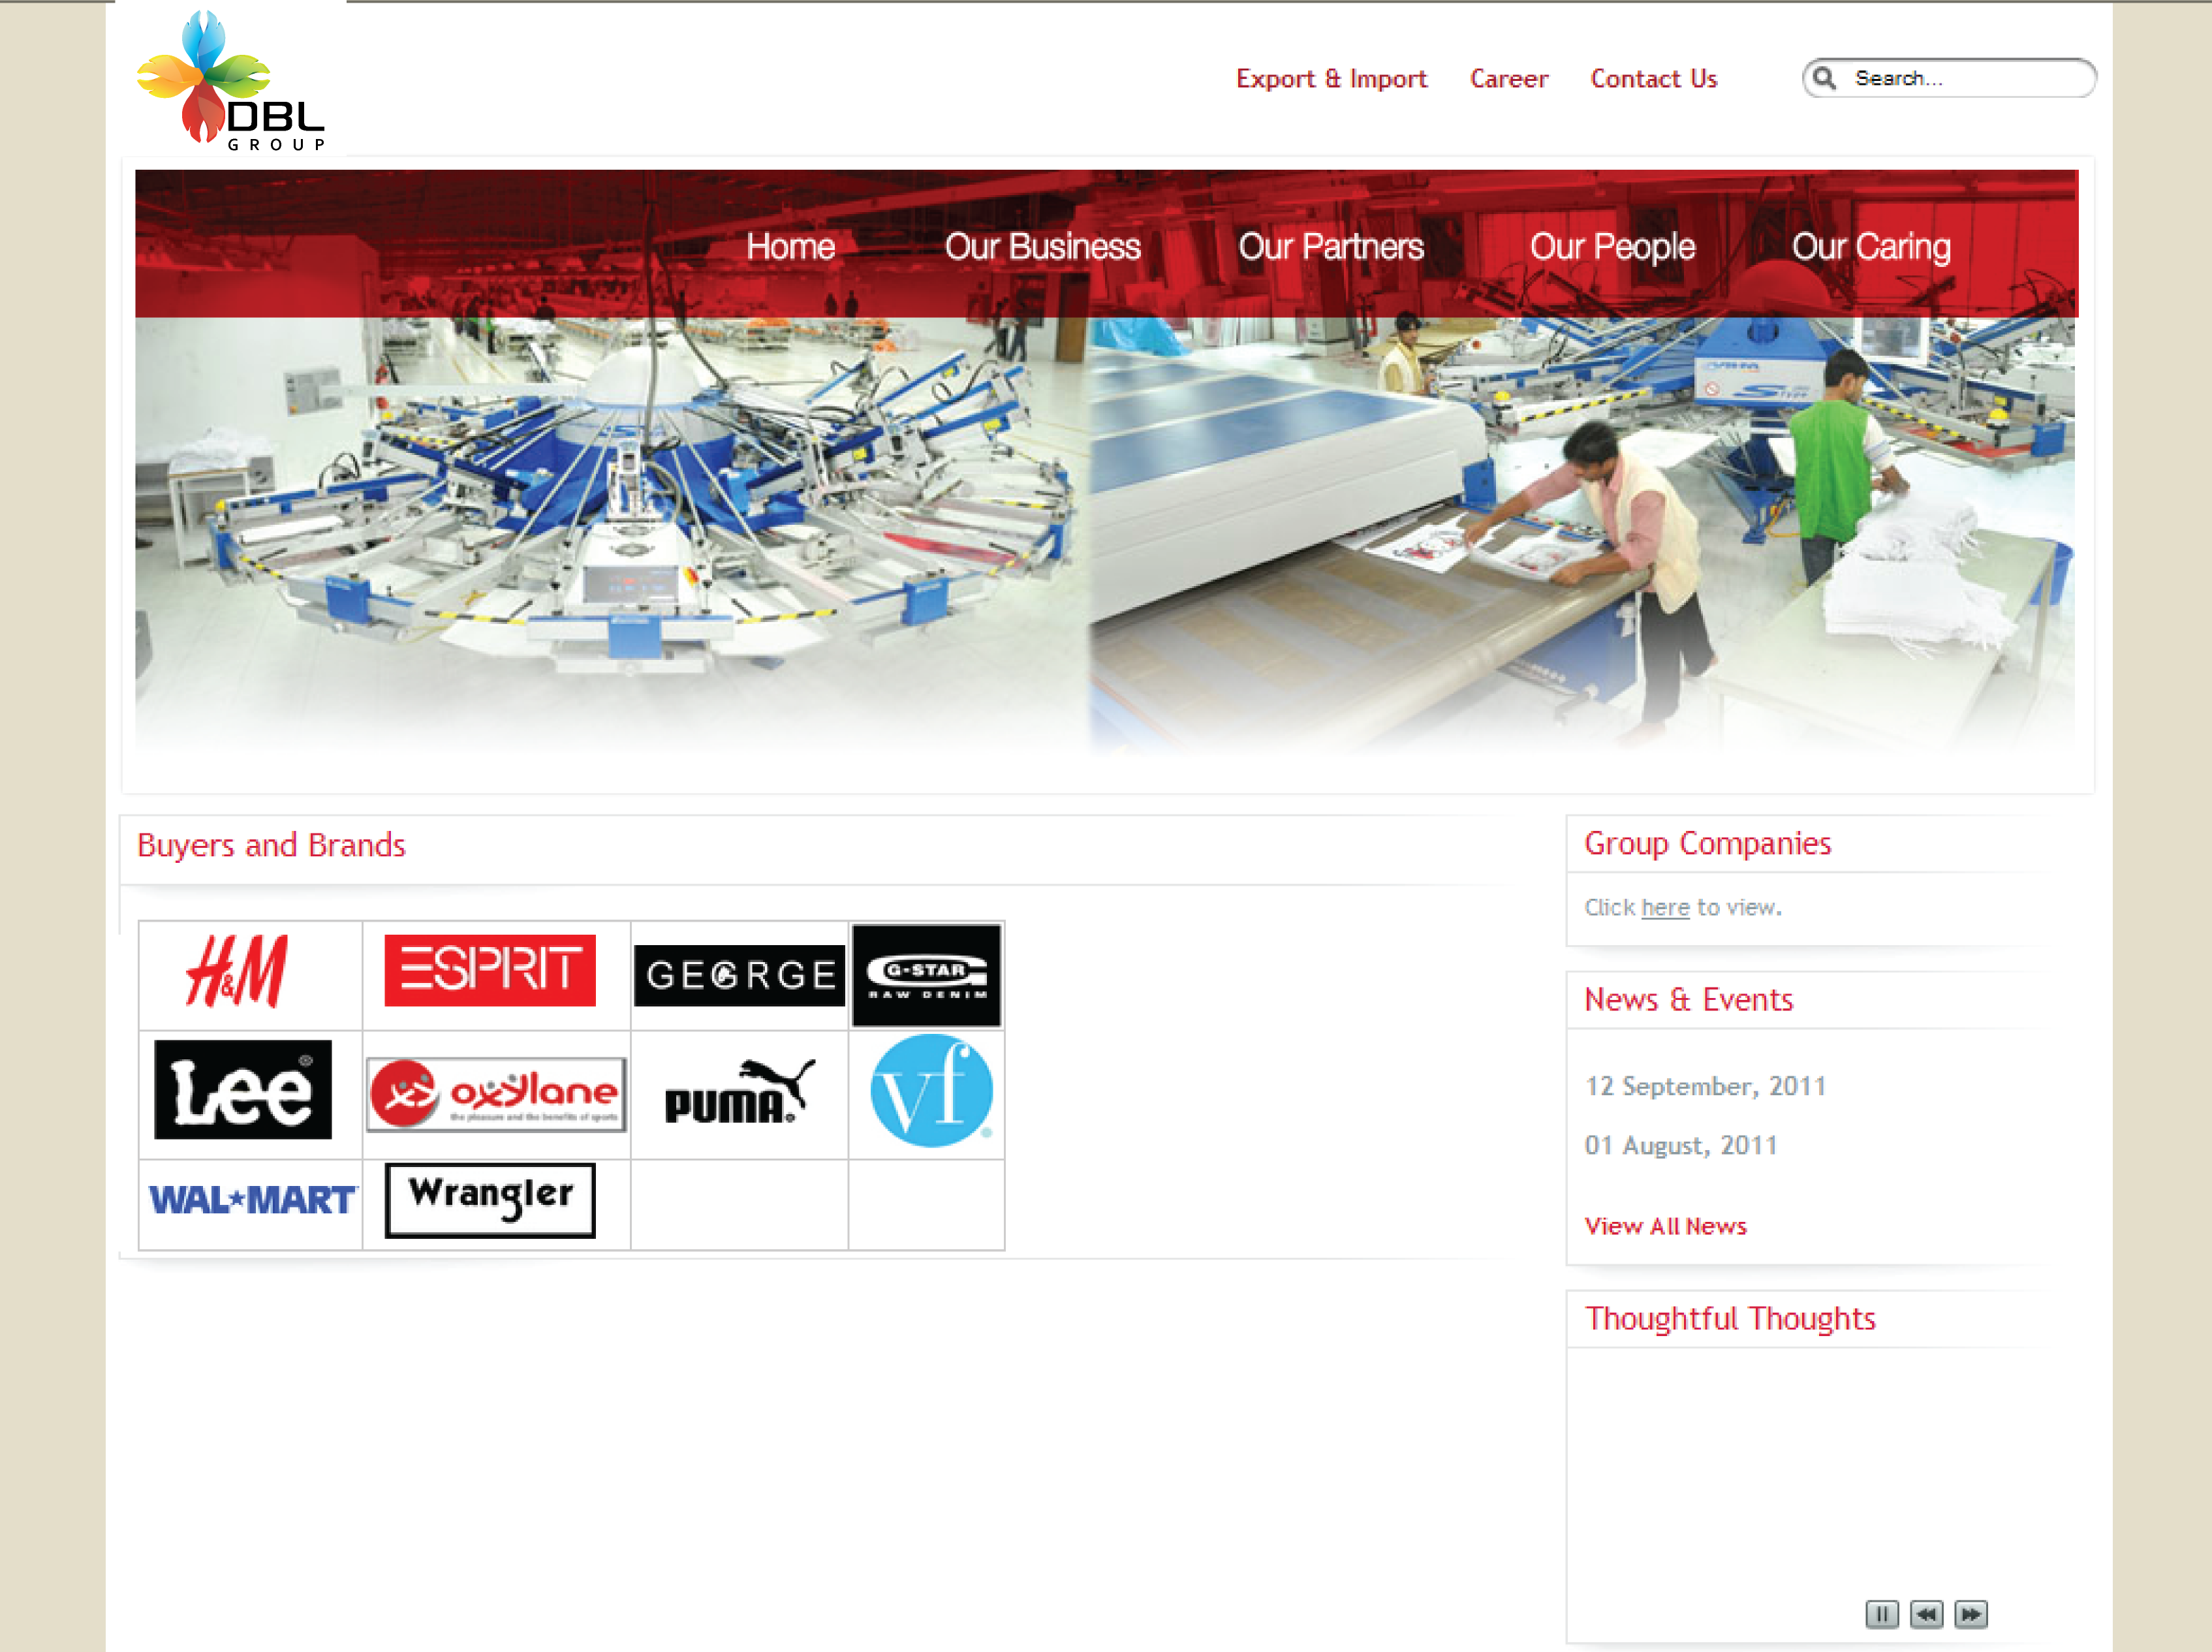Click the search magnifier icon

(1825, 78)
